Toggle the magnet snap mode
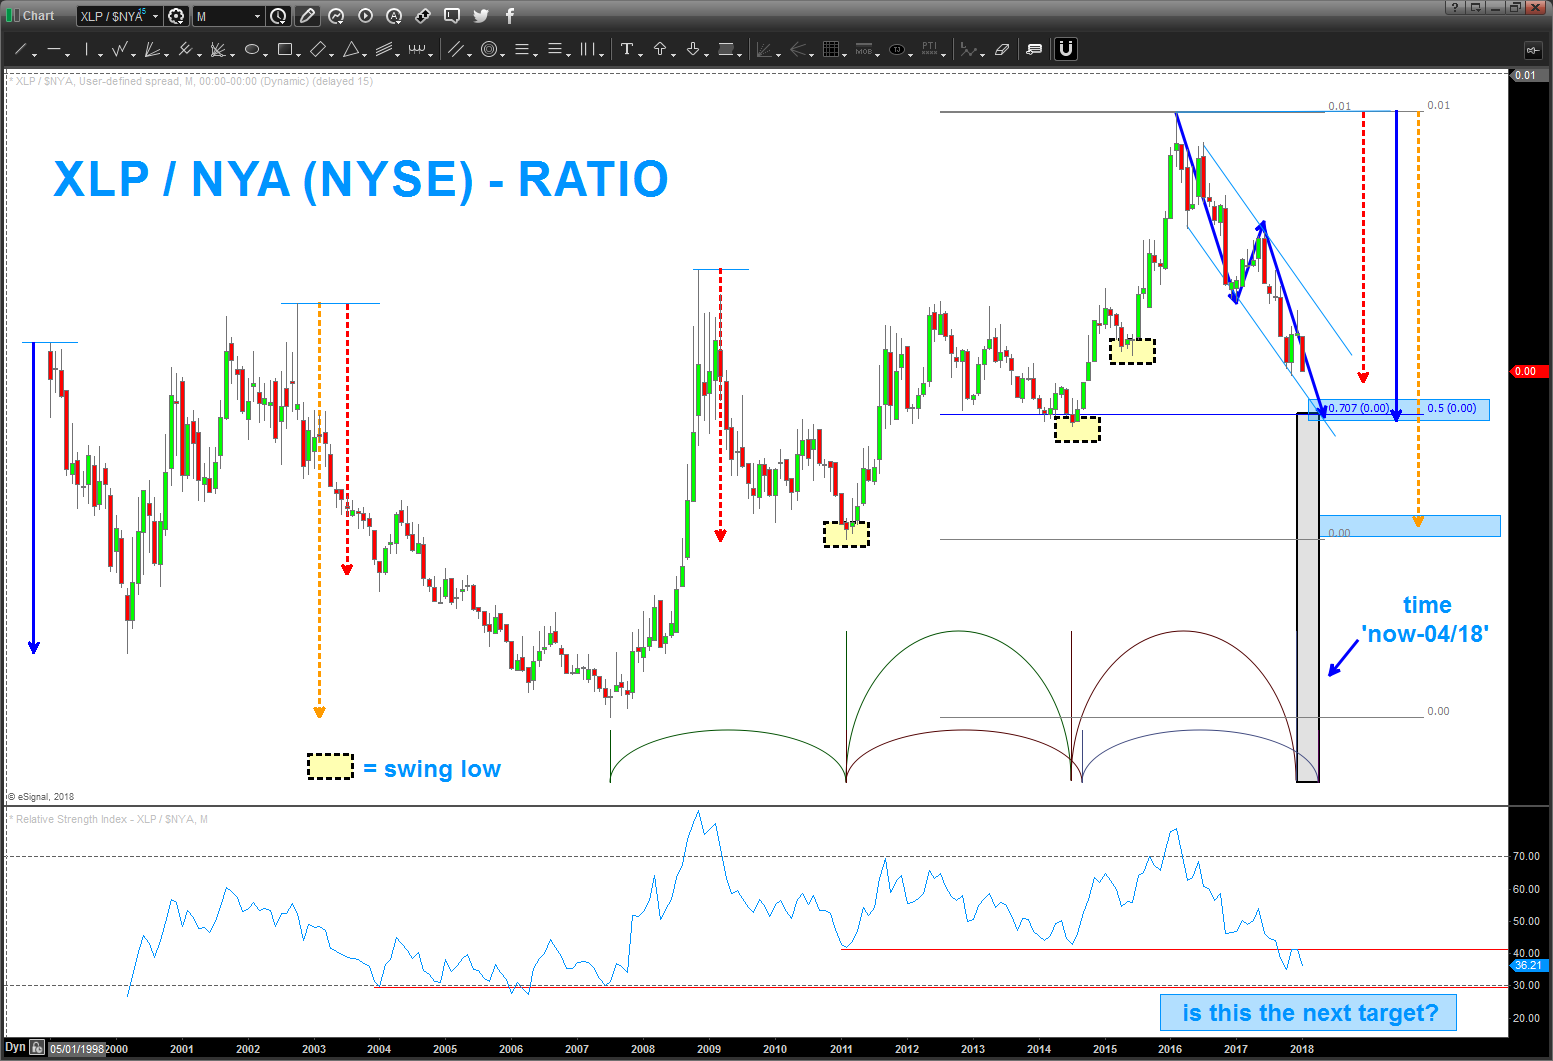The width and height of the screenshot is (1553, 1061). (x=1065, y=49)
